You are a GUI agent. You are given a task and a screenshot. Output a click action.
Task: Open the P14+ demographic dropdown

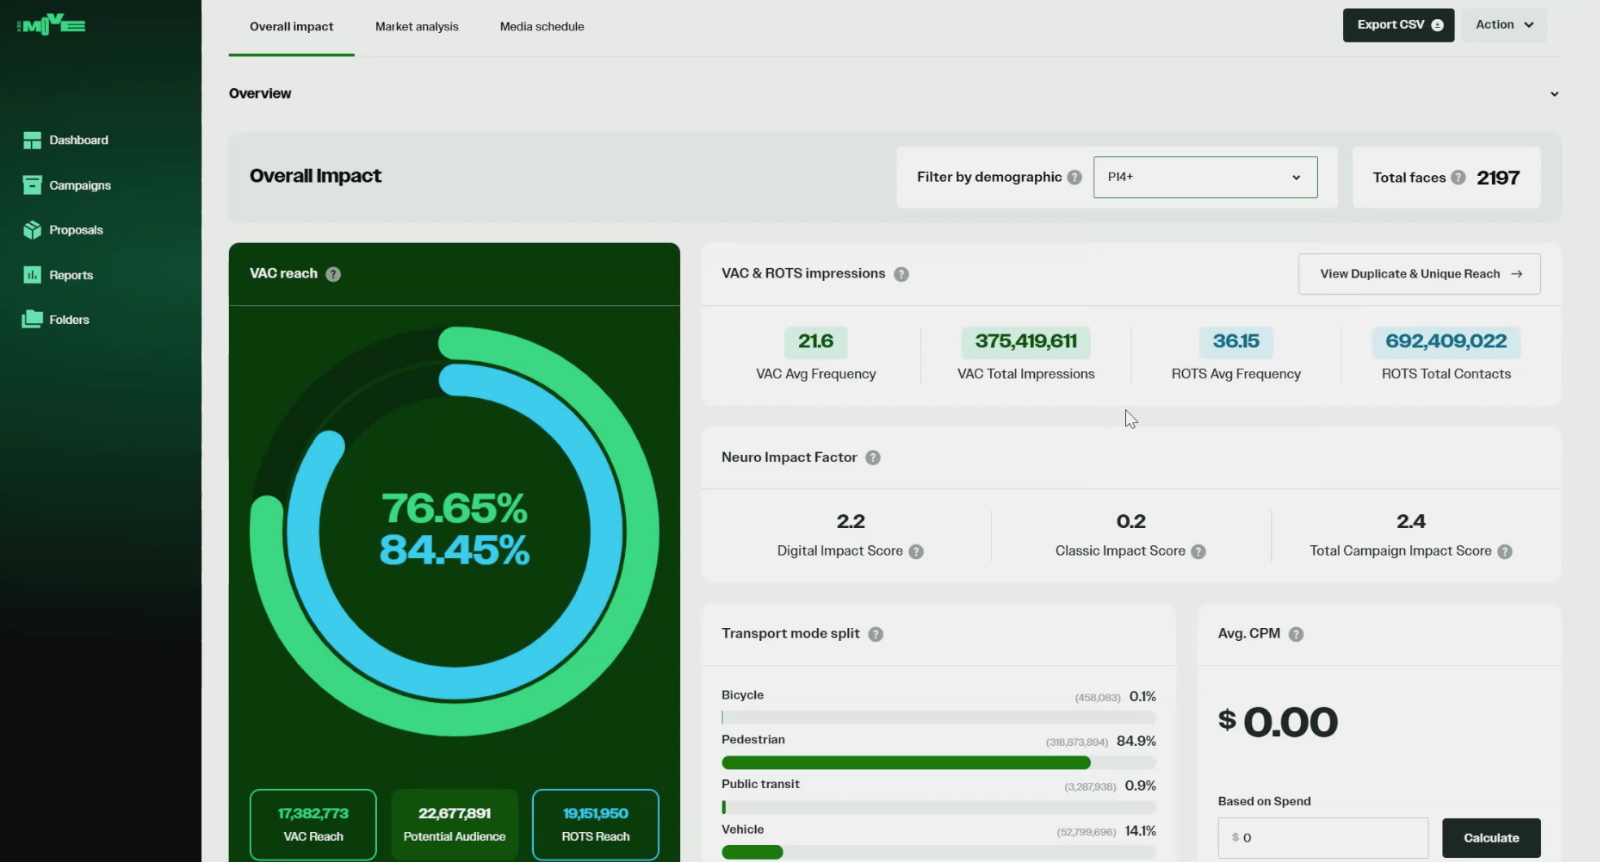tap(1205, 177)
